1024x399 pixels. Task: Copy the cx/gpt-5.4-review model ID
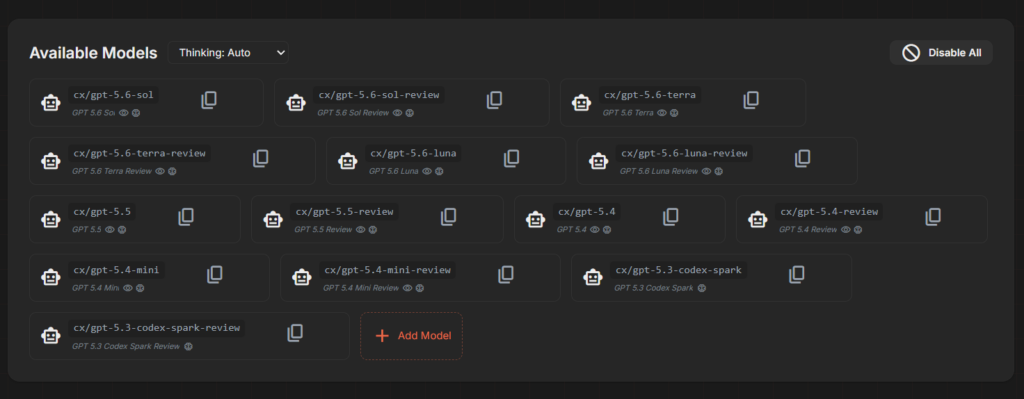click(933, 217)
